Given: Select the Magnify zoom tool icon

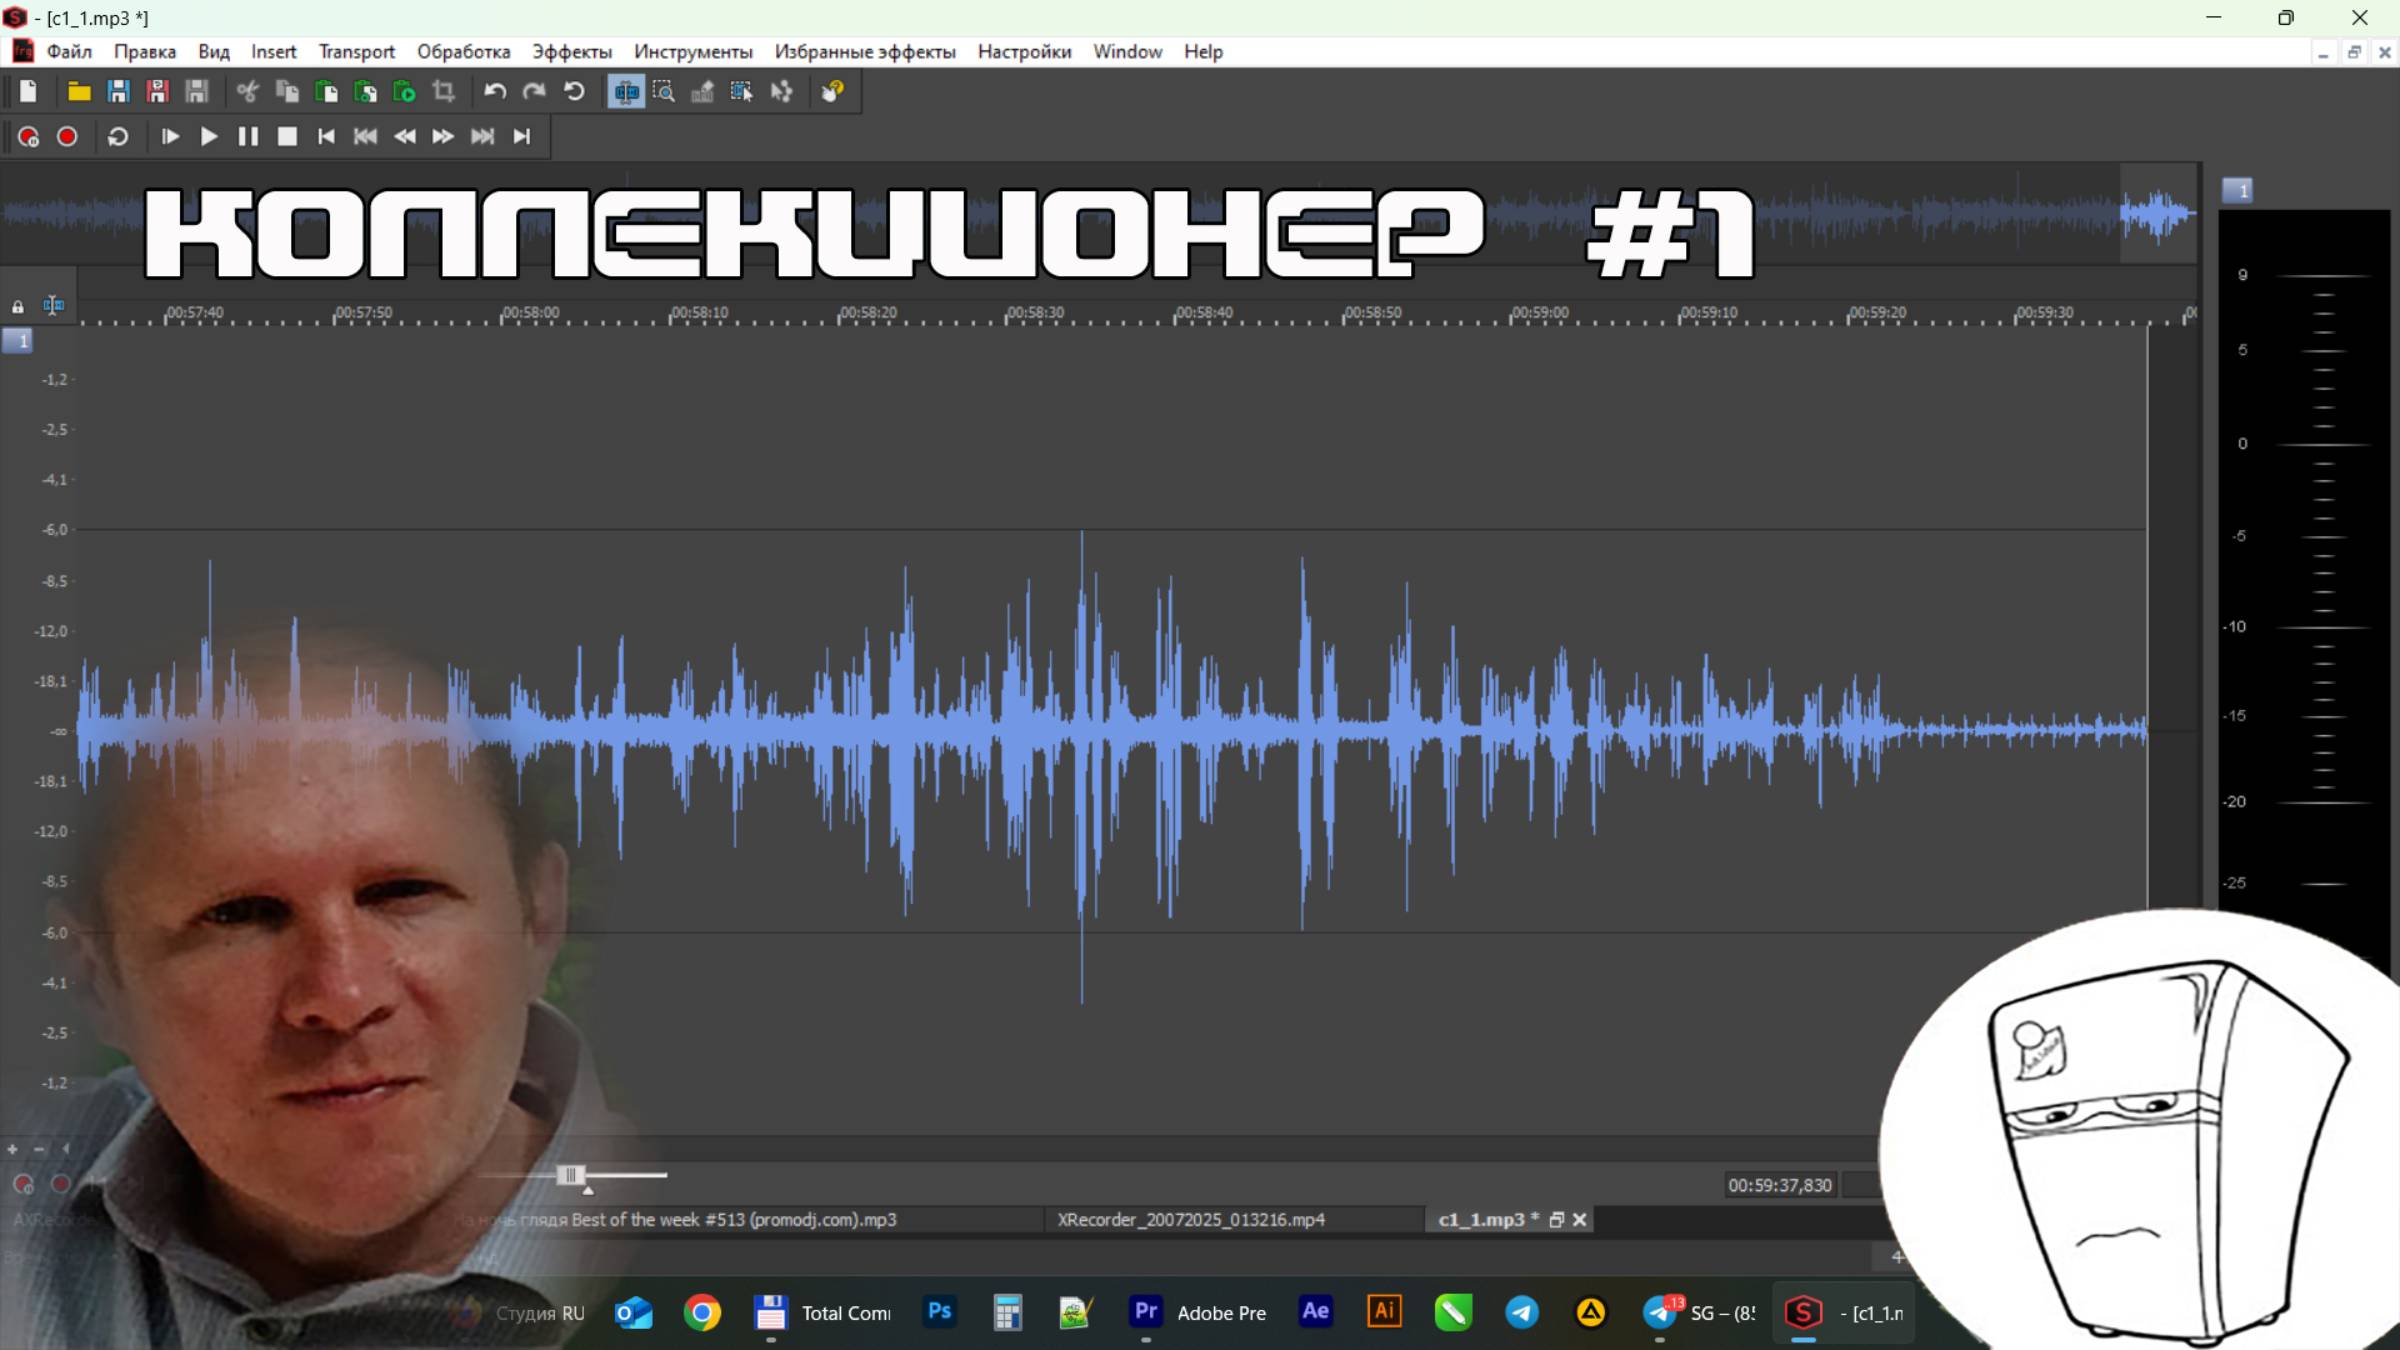Looking at the screenshot, I should click(x=664, y=92).
